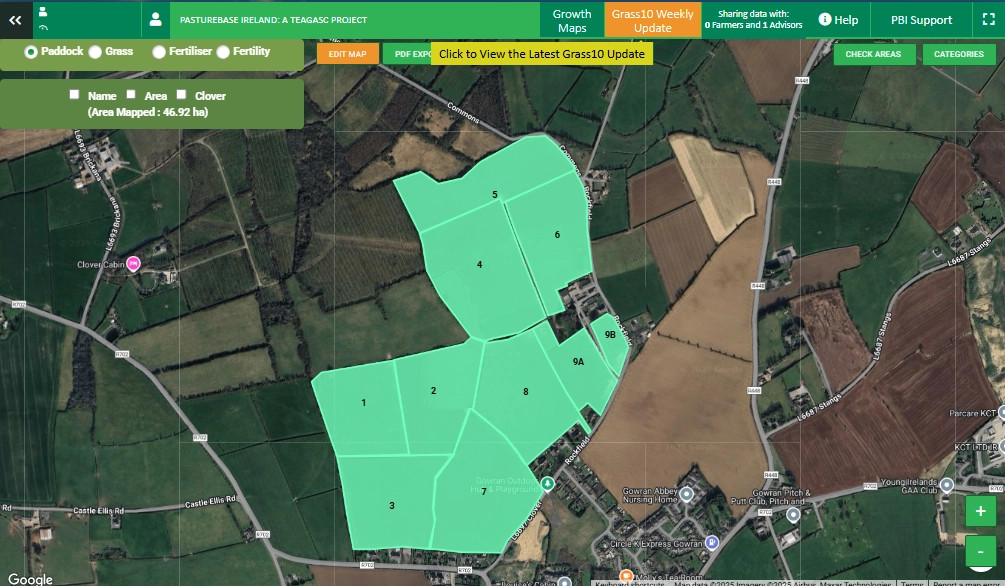
Task: Open the user profile icon
Action: coord(155,19)
